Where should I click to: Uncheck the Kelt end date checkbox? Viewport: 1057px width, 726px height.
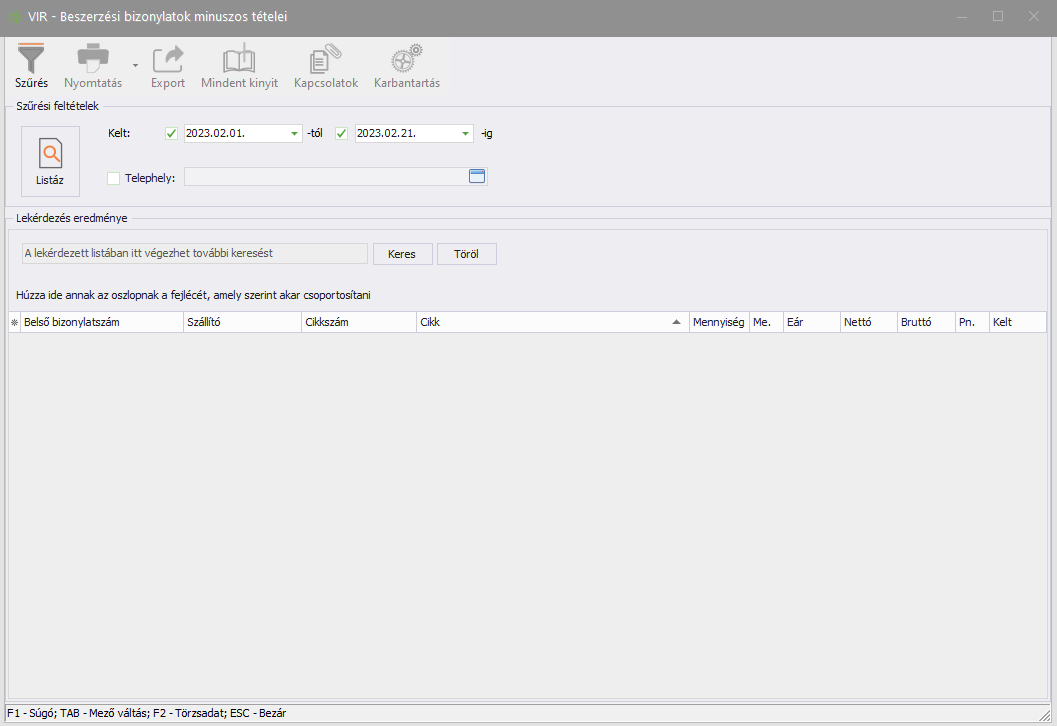342,134
